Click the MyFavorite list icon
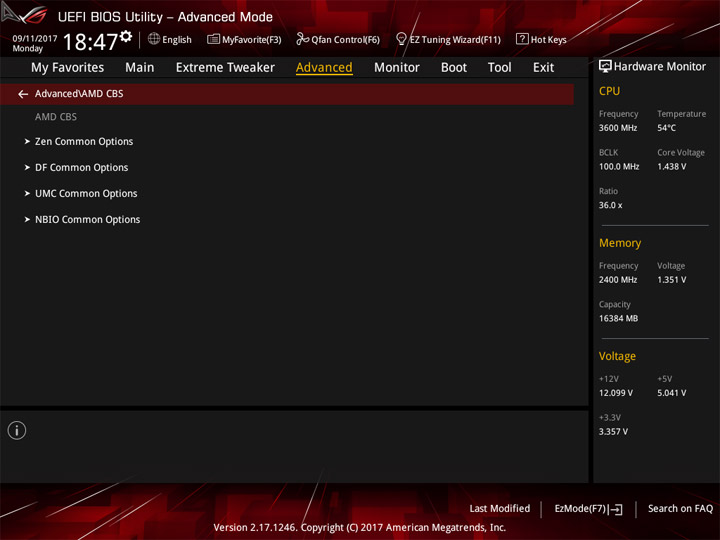The width and height of the screenshot is (720, 540). (x=213, y=39)
